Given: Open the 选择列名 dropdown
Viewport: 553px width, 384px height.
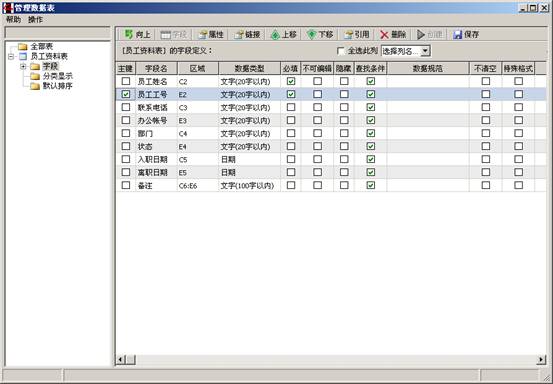Looking at the screenshot, I should pyautogui.click(x=425, y=51).
